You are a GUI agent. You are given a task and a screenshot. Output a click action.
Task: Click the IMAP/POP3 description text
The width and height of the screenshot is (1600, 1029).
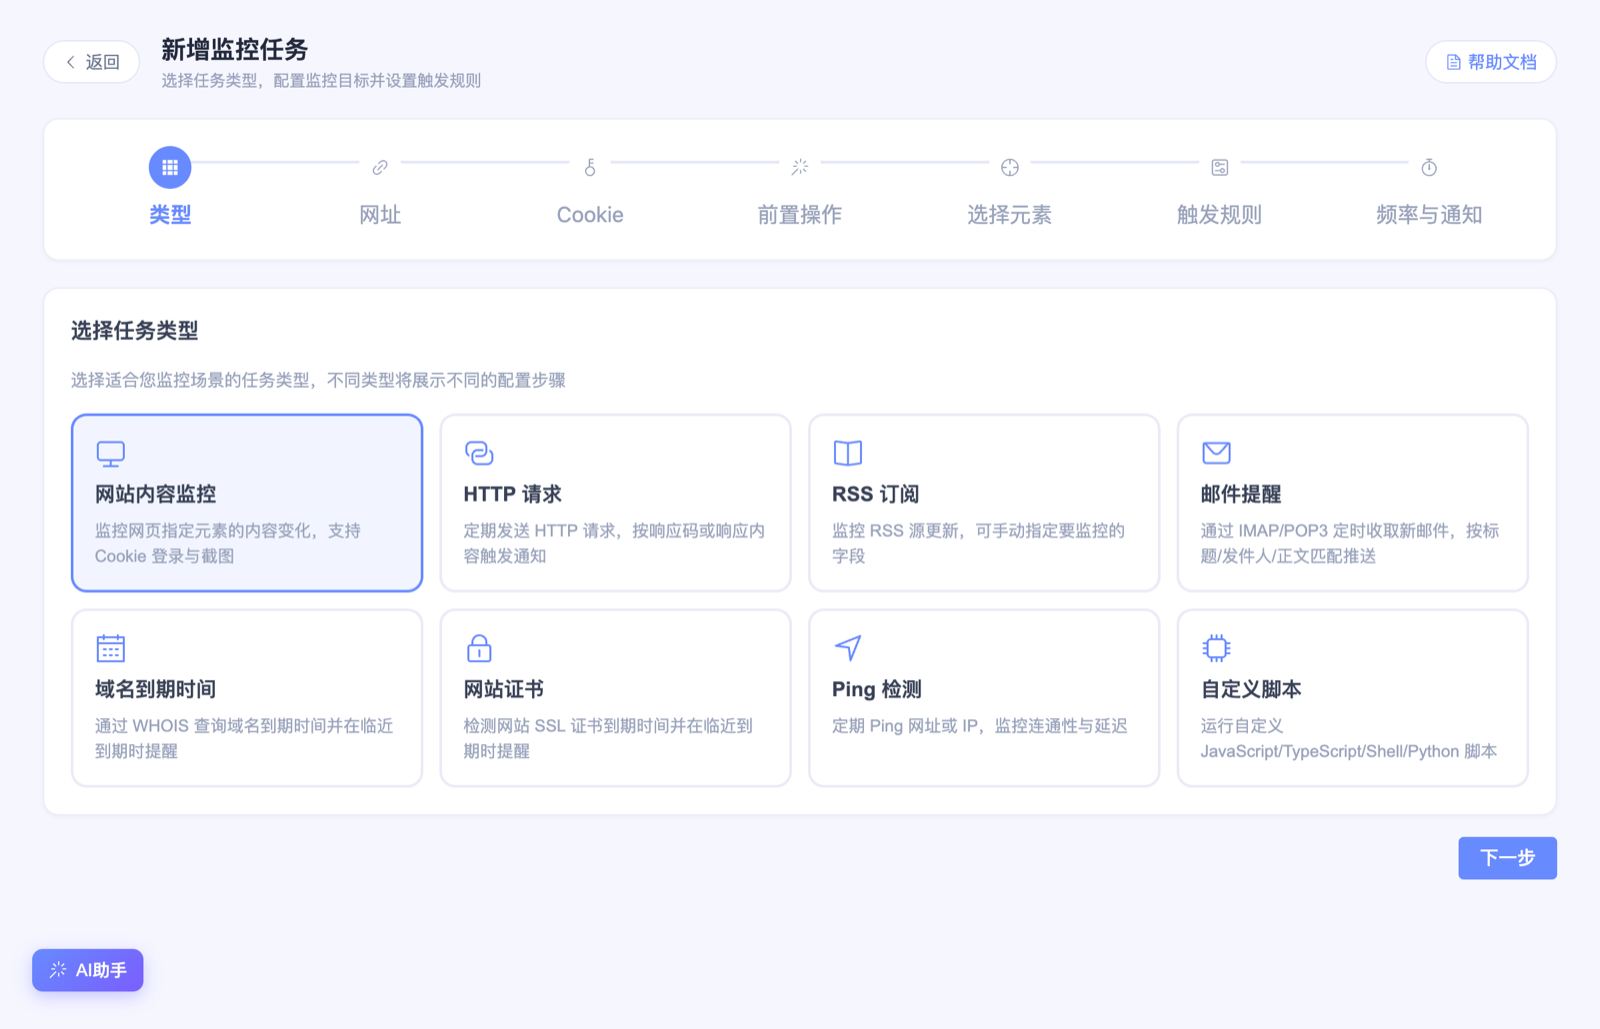(x=1350, y=543)
